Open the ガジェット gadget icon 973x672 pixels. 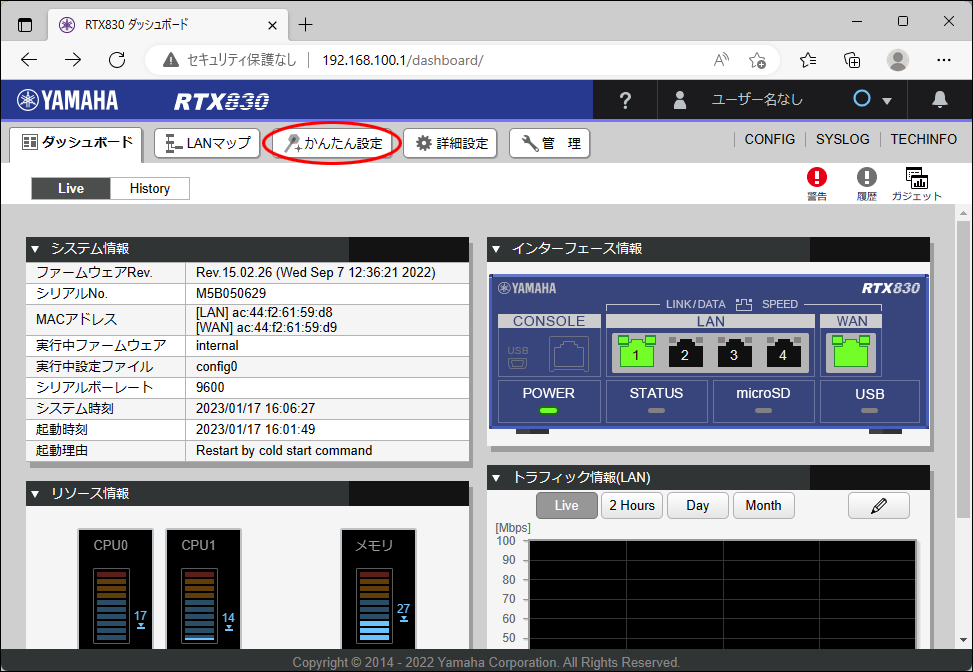[917, 184]
